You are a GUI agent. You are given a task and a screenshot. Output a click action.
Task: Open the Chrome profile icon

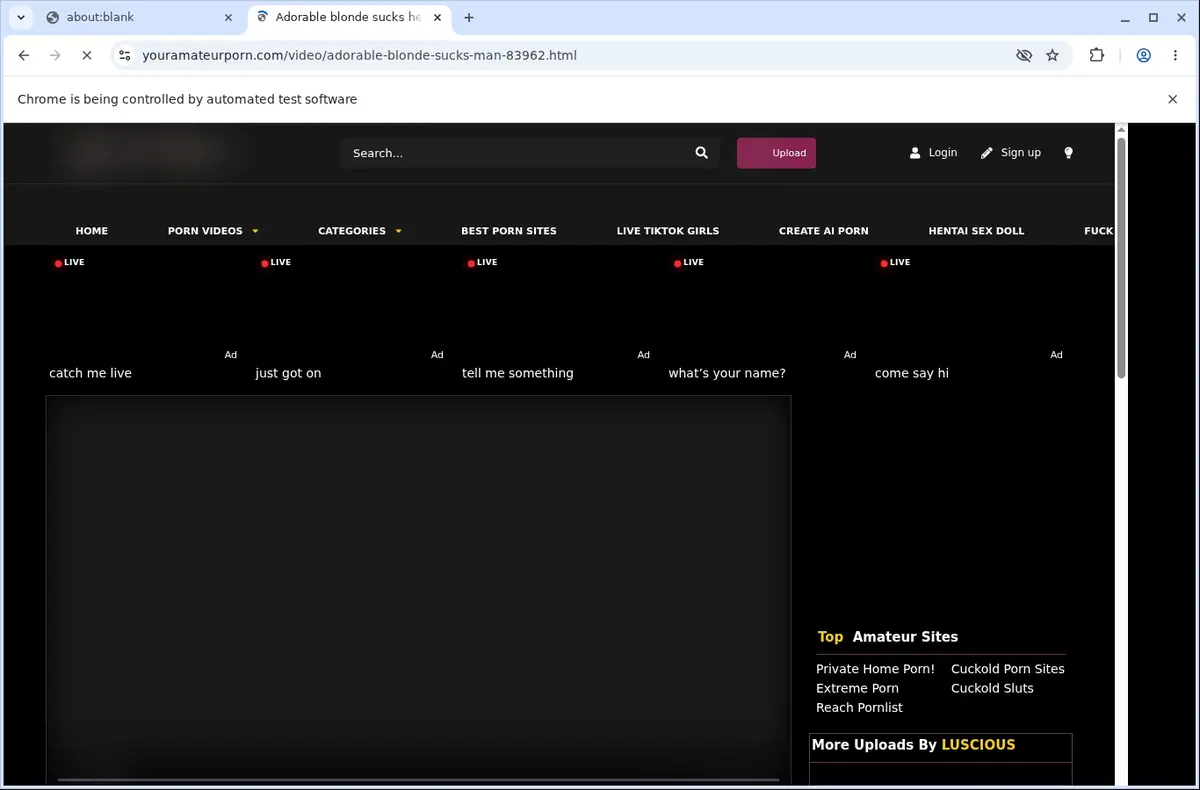1143,55
